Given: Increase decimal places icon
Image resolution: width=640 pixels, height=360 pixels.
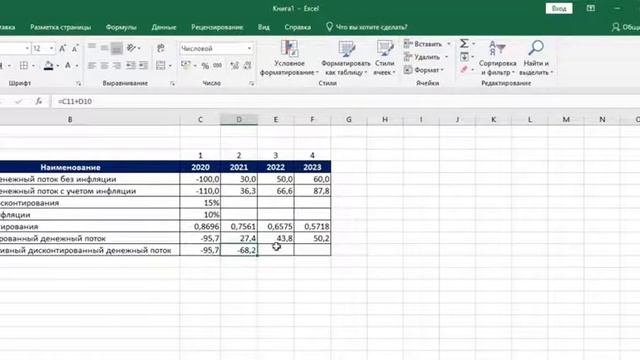Looking at the screenshot, I should coord(234,65).
